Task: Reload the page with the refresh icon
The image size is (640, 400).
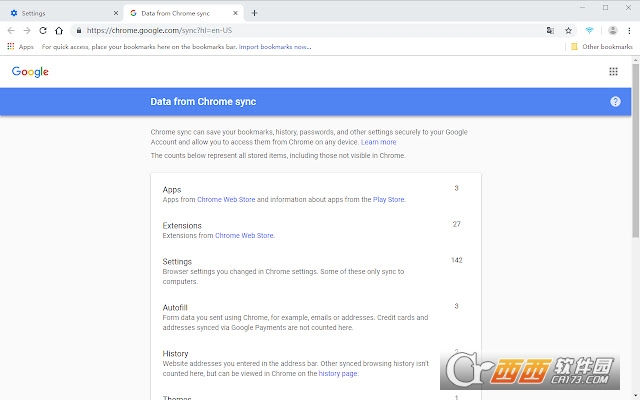Action: 43,31
